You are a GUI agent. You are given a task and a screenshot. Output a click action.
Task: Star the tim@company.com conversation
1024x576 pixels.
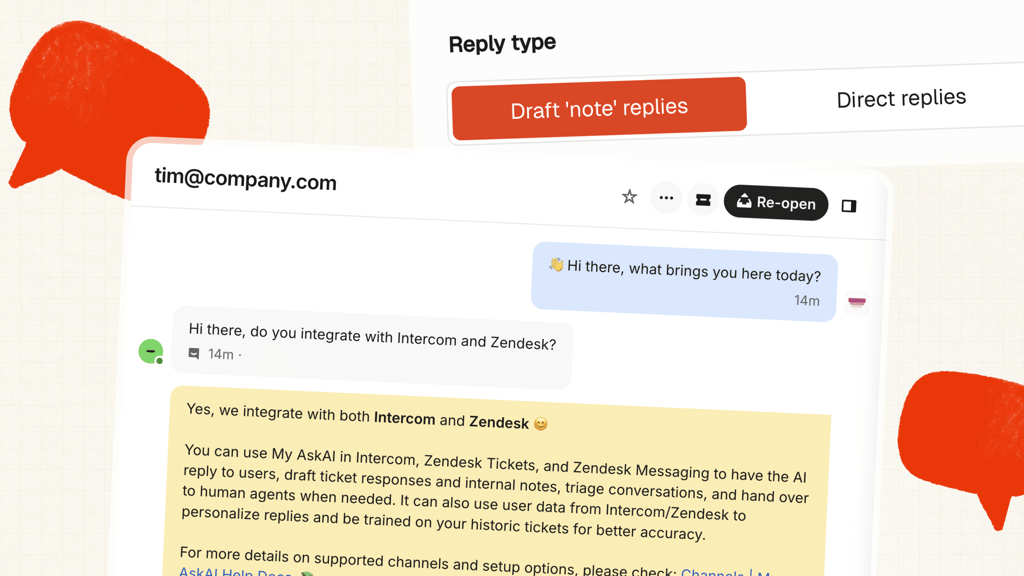629,197
